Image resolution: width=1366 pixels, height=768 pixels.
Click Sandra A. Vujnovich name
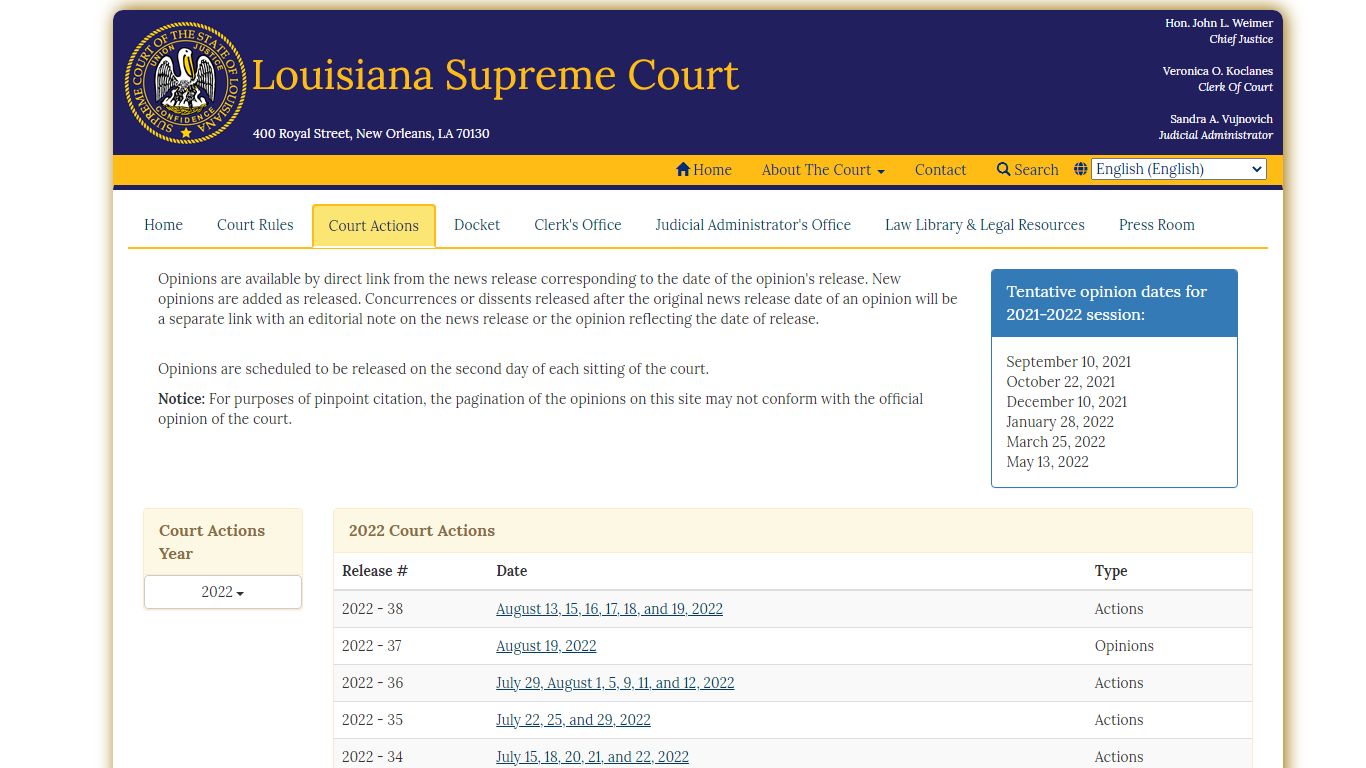click(x=1221, y=119)
